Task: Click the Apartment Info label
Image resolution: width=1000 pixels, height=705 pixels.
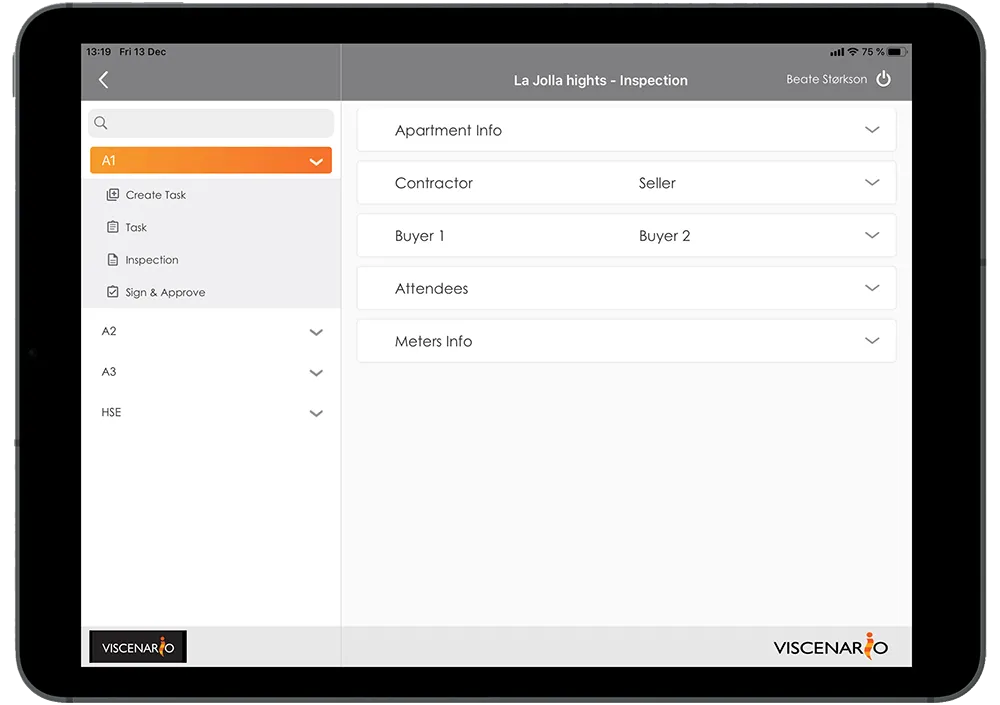Action: [x=448, y=130]
